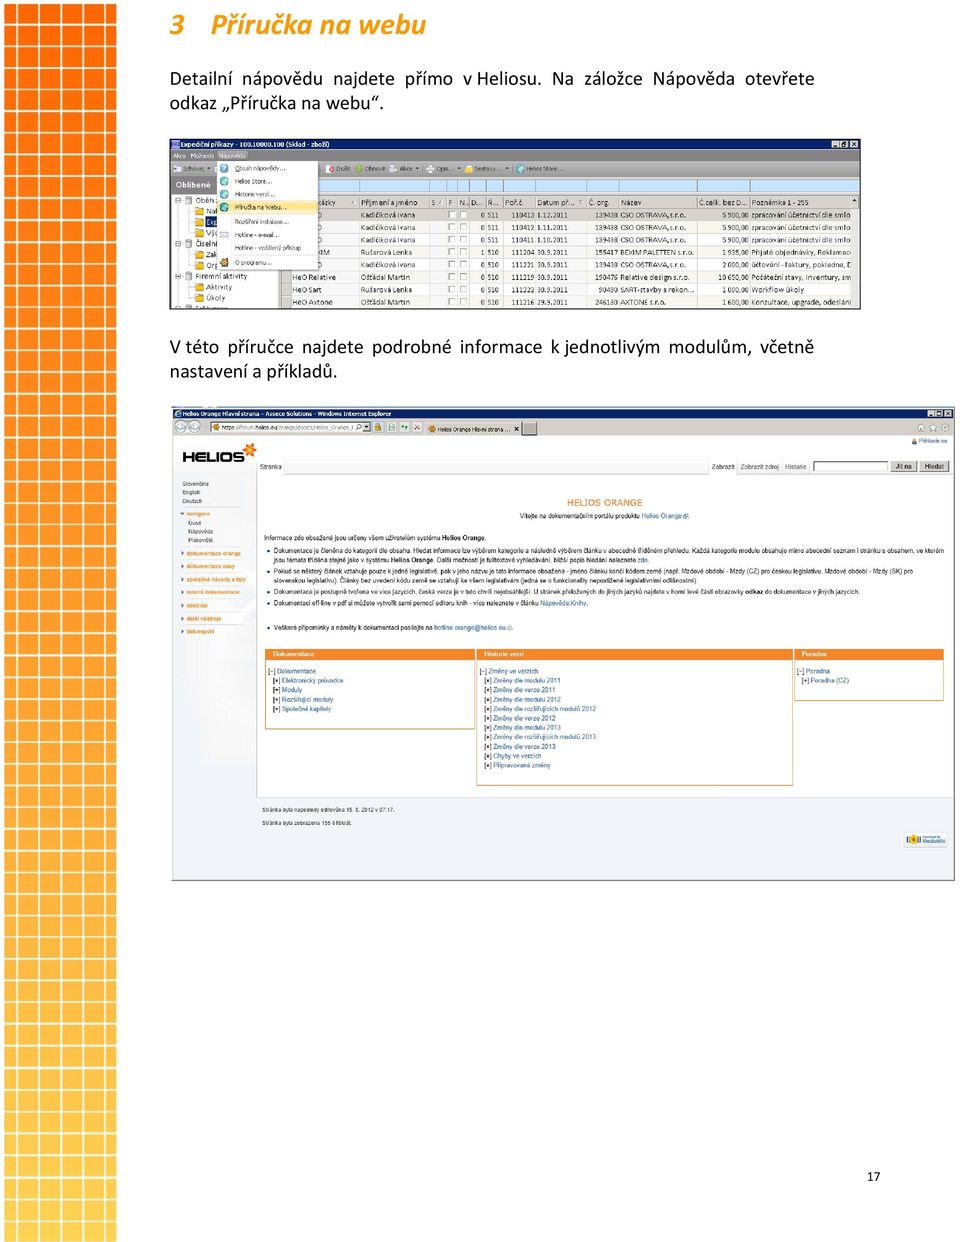Screen dimensions: 960x1242
Task: Click the globe icon beside Příručka na webu
Action: (225, 207)
